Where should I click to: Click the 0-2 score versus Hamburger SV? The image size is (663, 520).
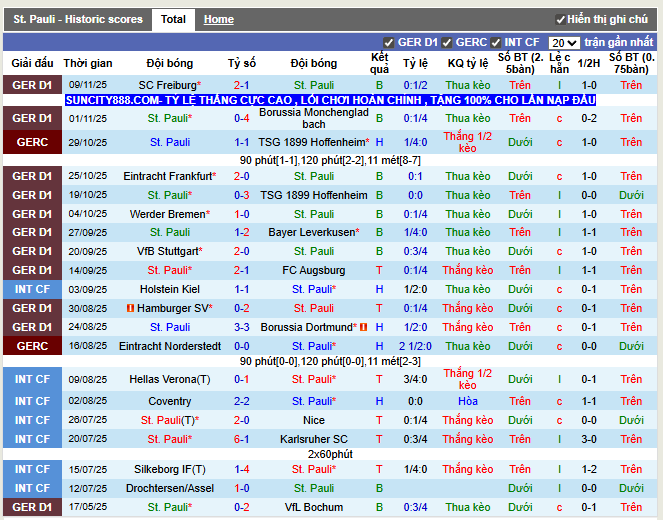pos(241,308)
